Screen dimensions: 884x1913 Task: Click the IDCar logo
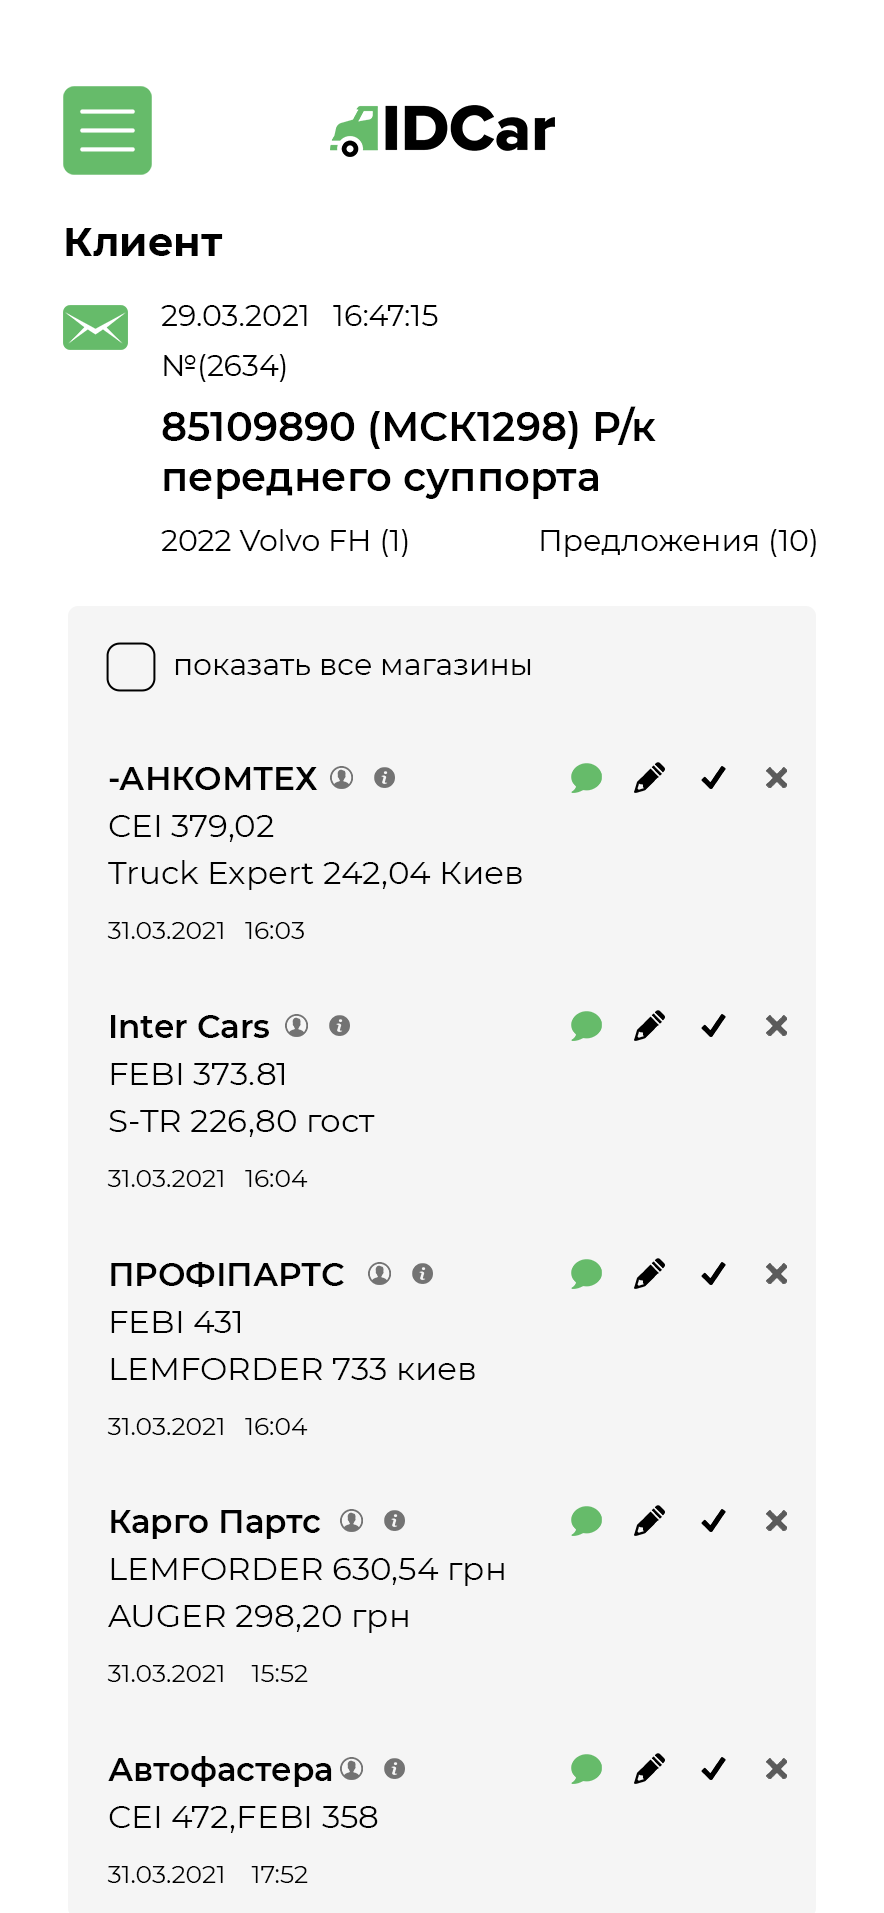click(442, 131)
